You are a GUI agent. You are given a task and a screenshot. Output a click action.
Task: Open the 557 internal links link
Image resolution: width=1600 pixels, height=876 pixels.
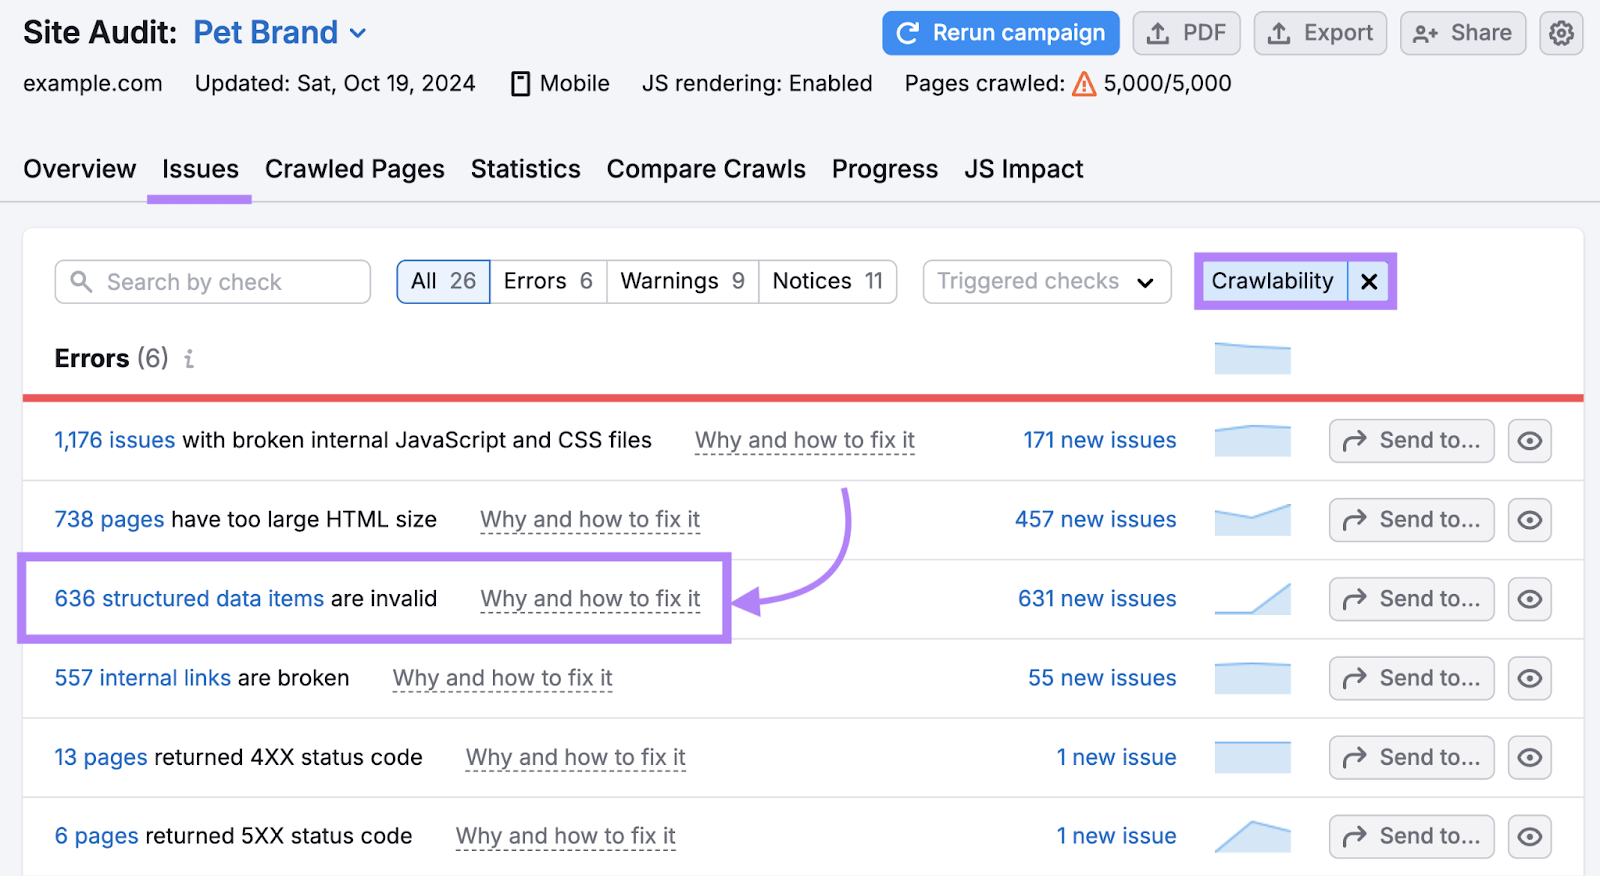(x=143, y=678)
